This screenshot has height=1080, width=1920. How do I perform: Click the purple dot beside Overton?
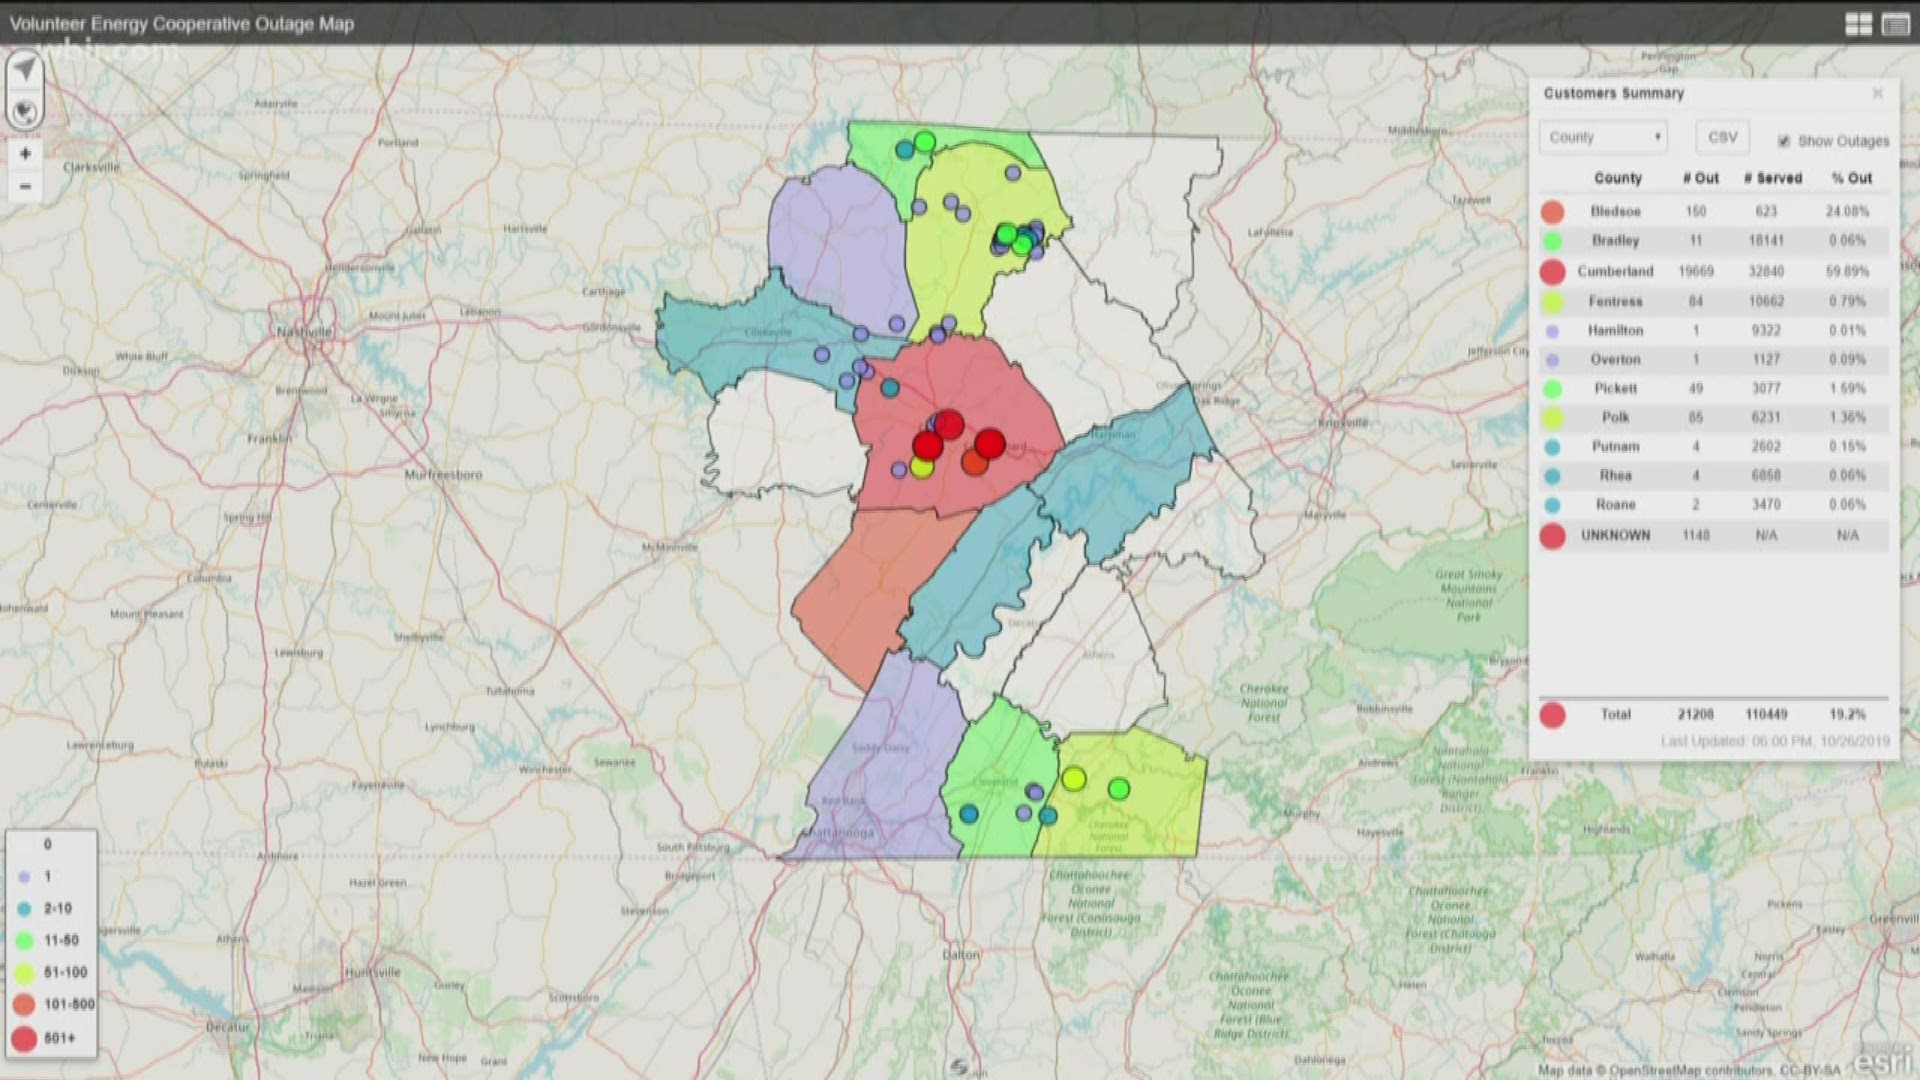[1552, 359]
